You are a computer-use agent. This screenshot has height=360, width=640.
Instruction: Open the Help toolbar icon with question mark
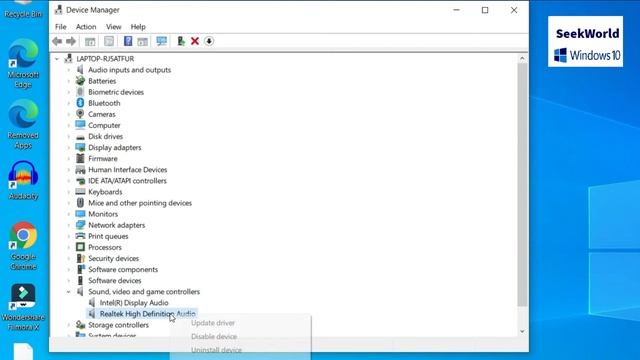[128, 41]
